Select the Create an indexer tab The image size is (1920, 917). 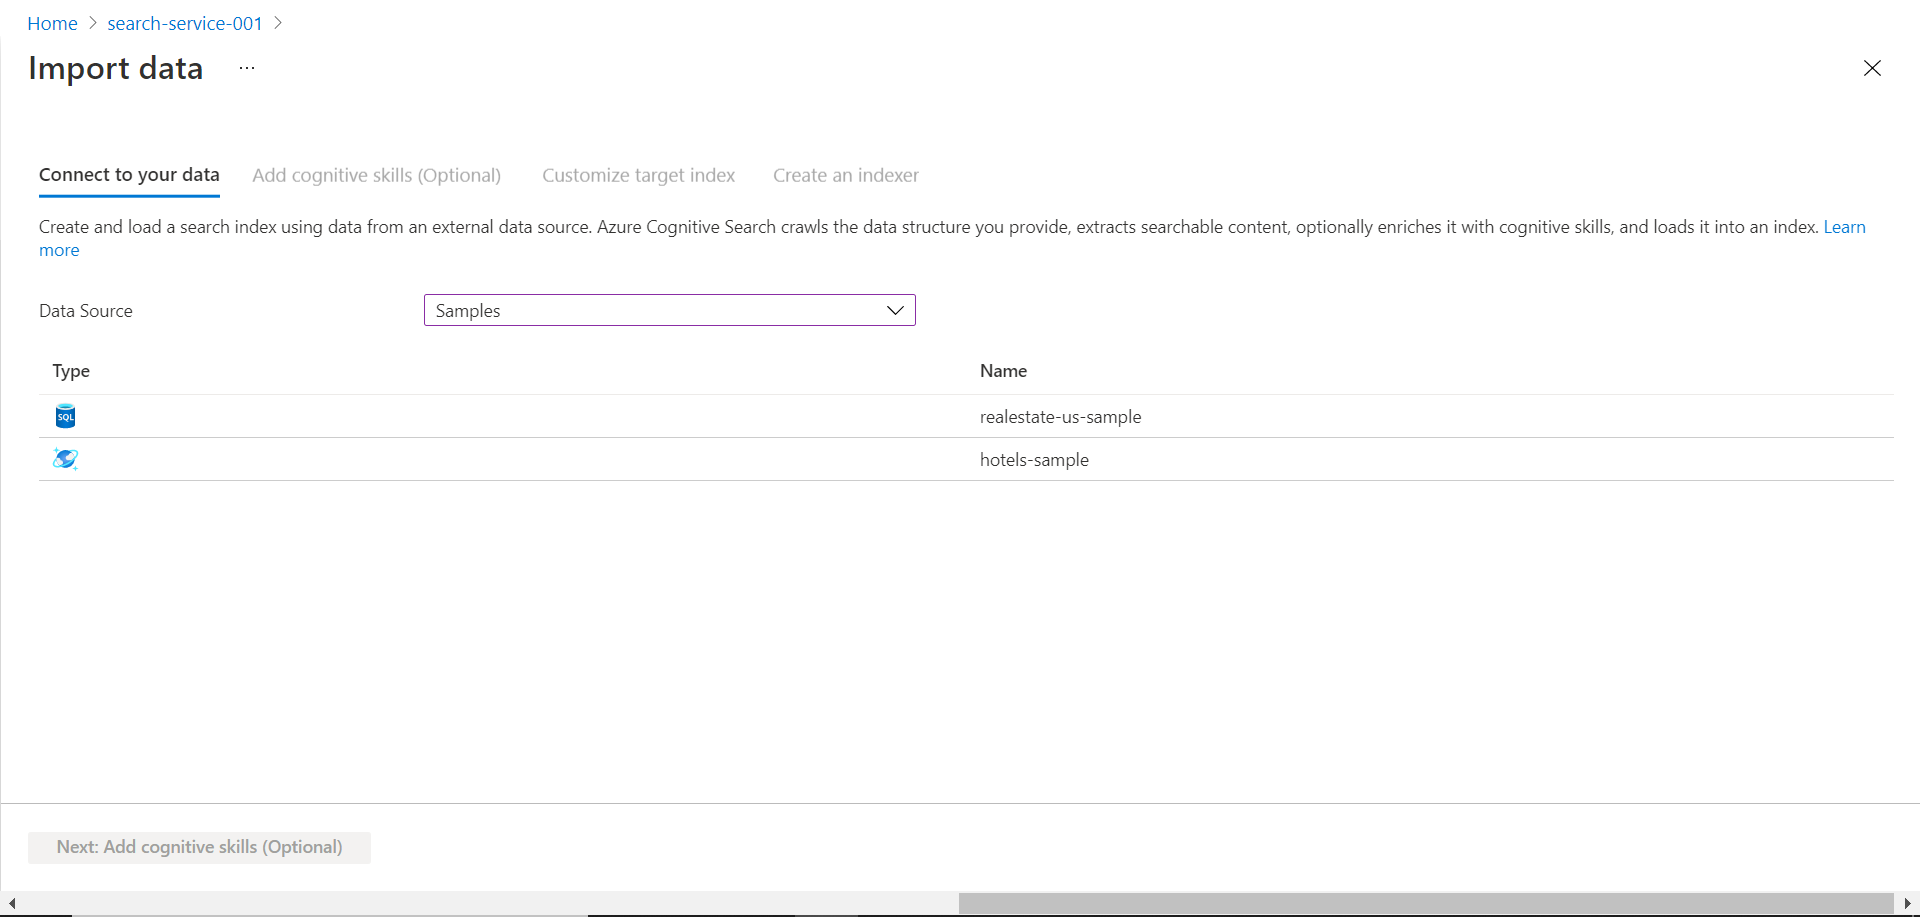pyautogui.click(x=846, y=175)
